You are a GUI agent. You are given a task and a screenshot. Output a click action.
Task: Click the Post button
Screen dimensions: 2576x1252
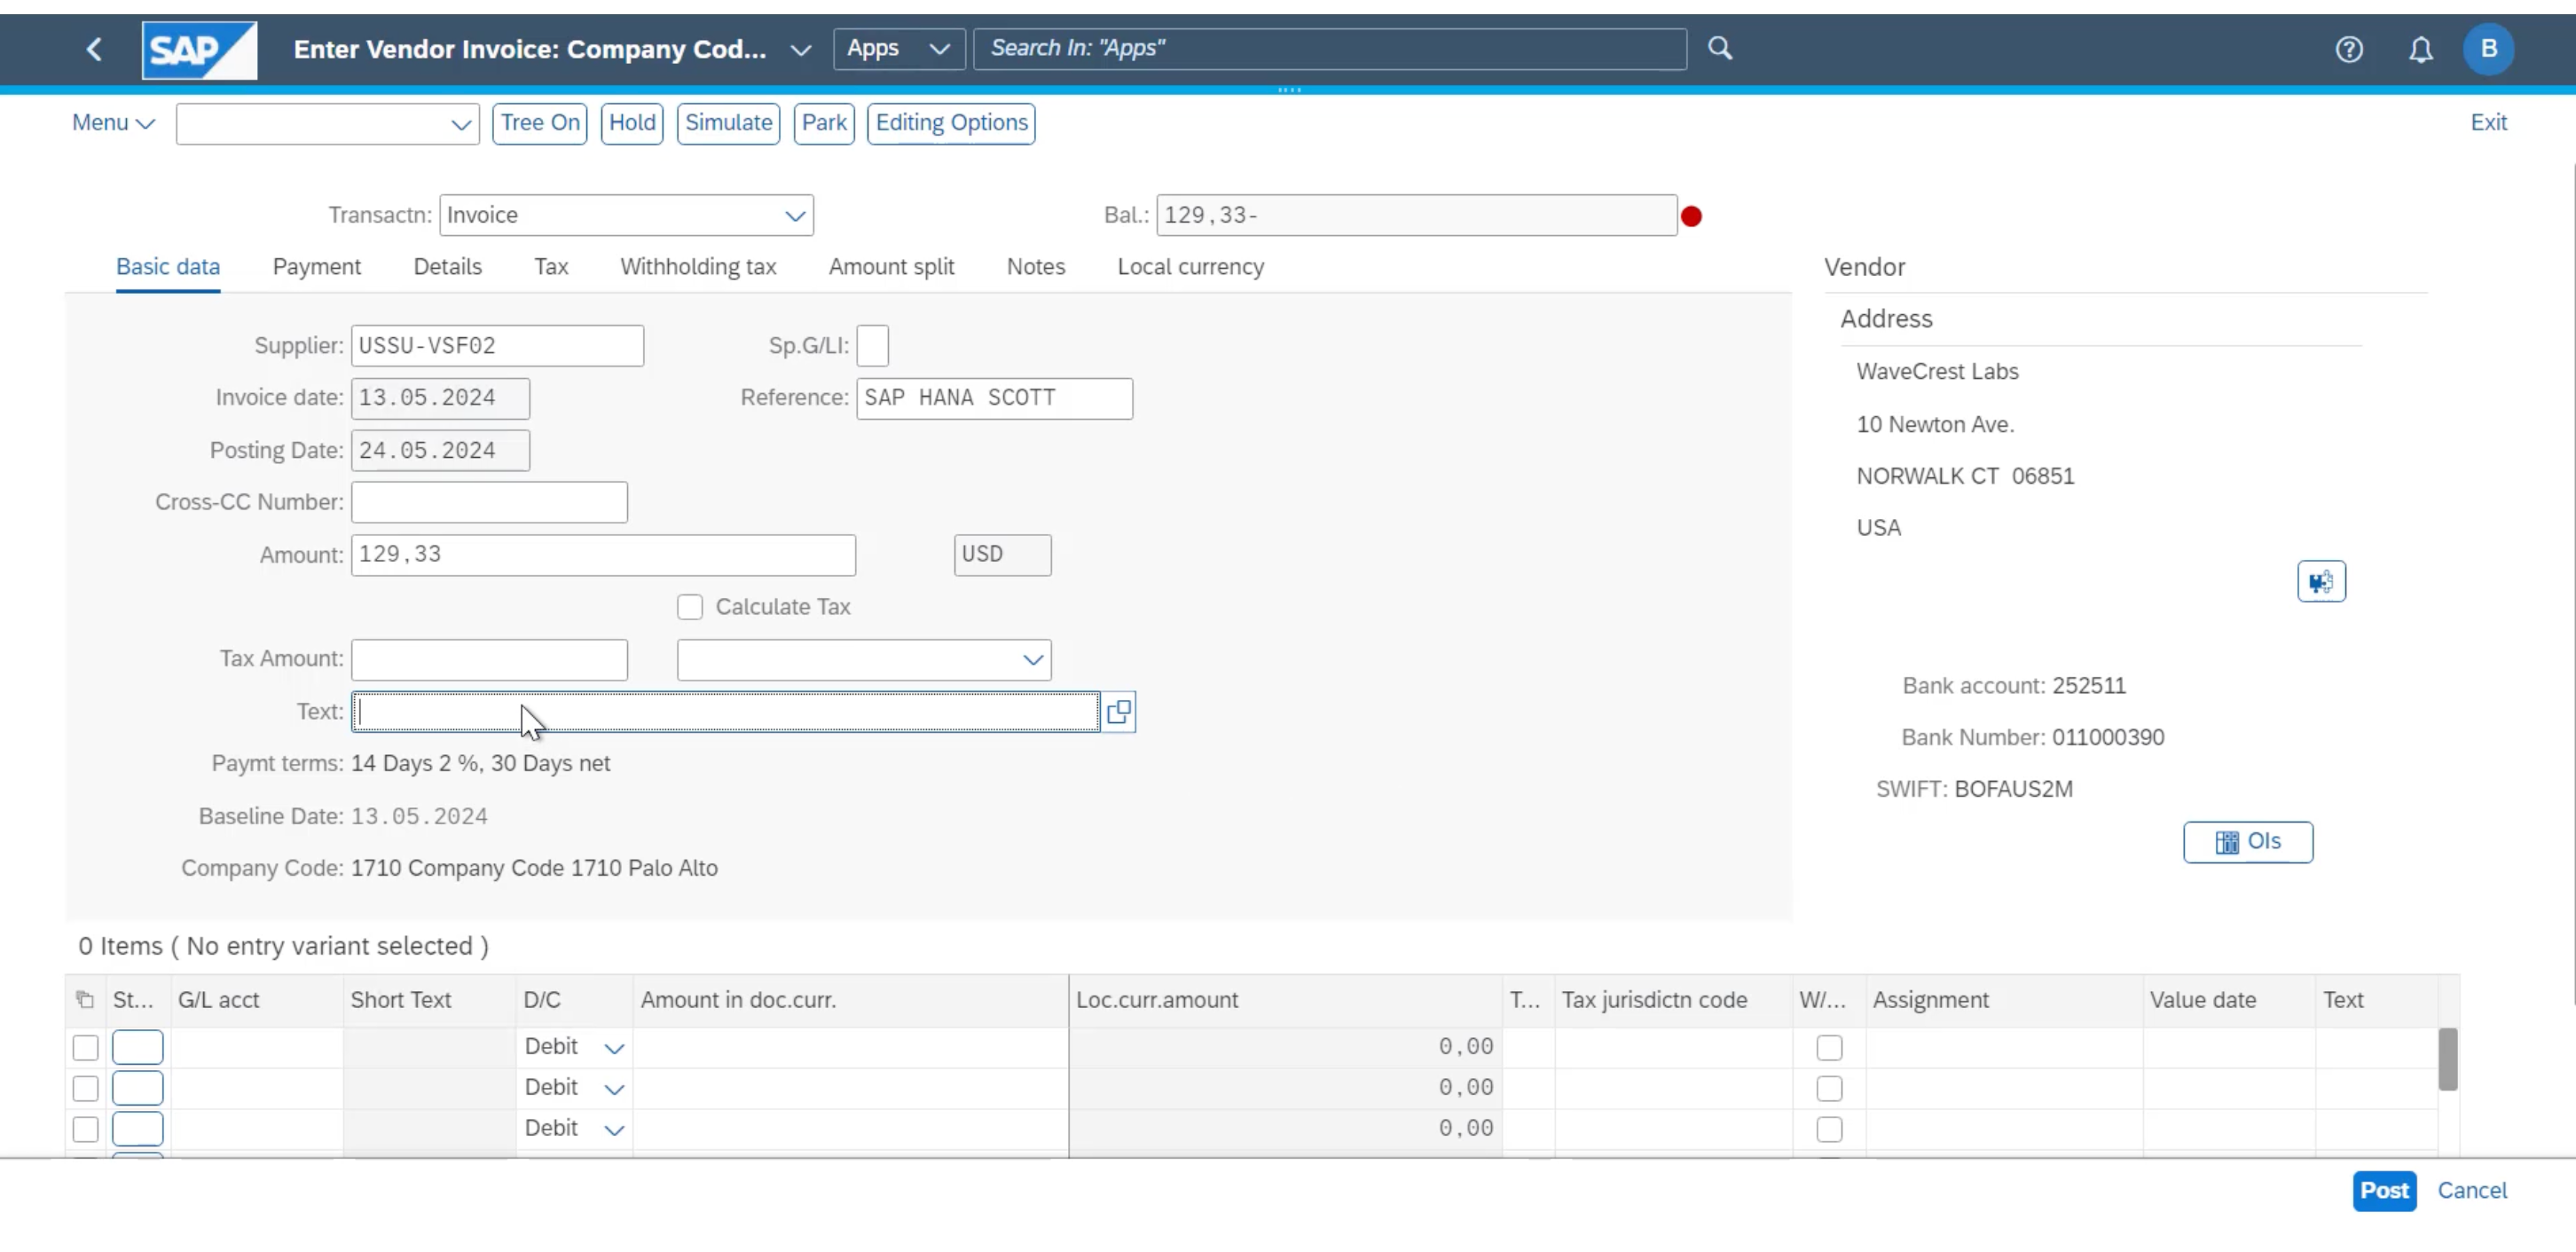click(x=2383, y=1190)
